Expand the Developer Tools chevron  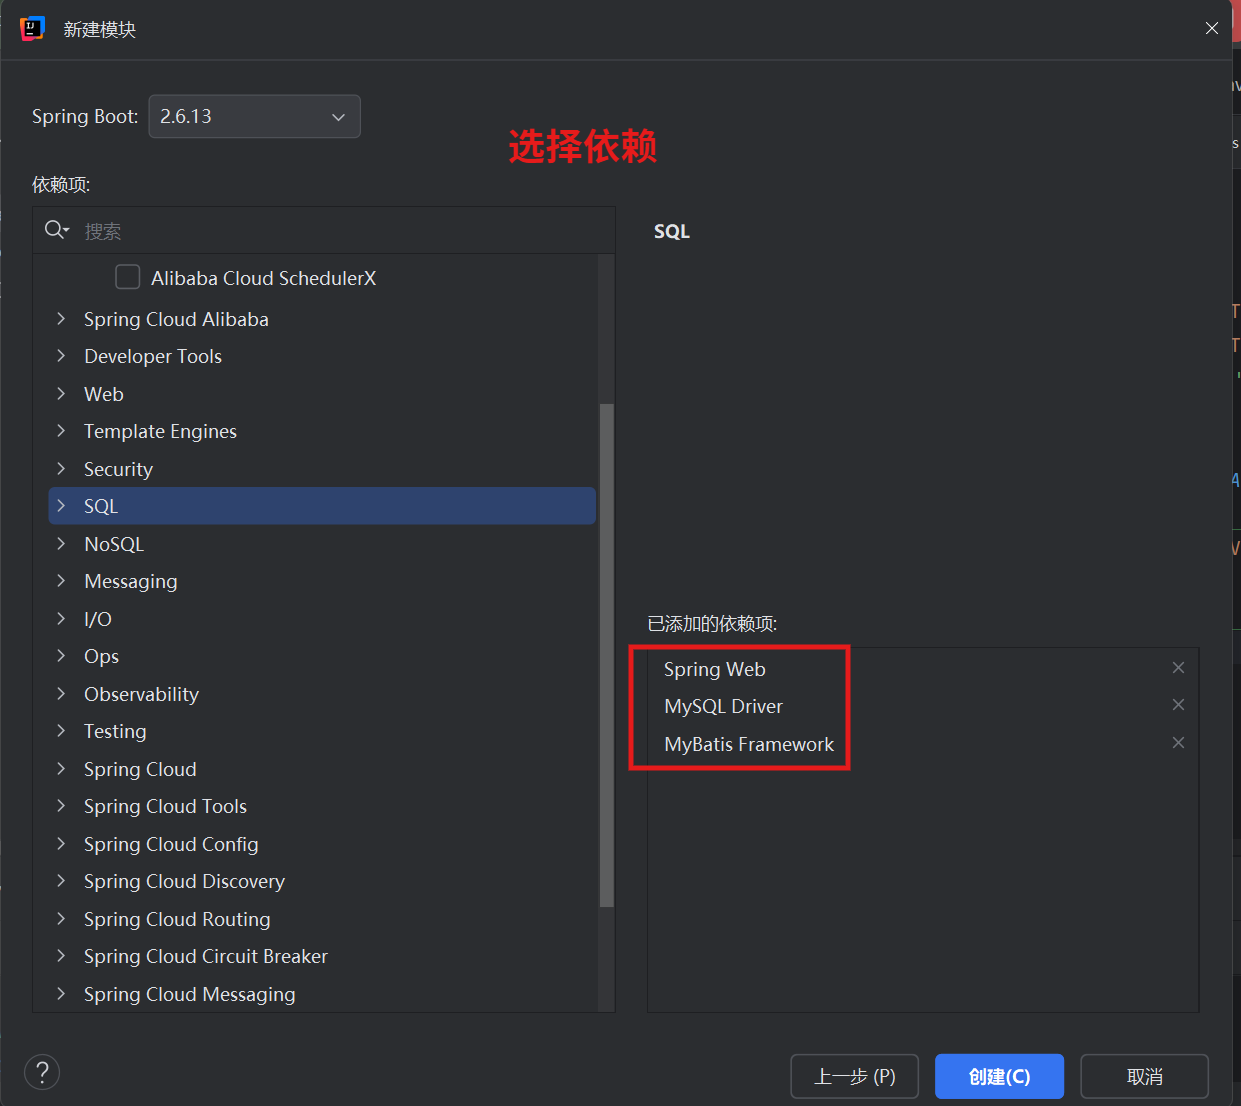[61, 356]
